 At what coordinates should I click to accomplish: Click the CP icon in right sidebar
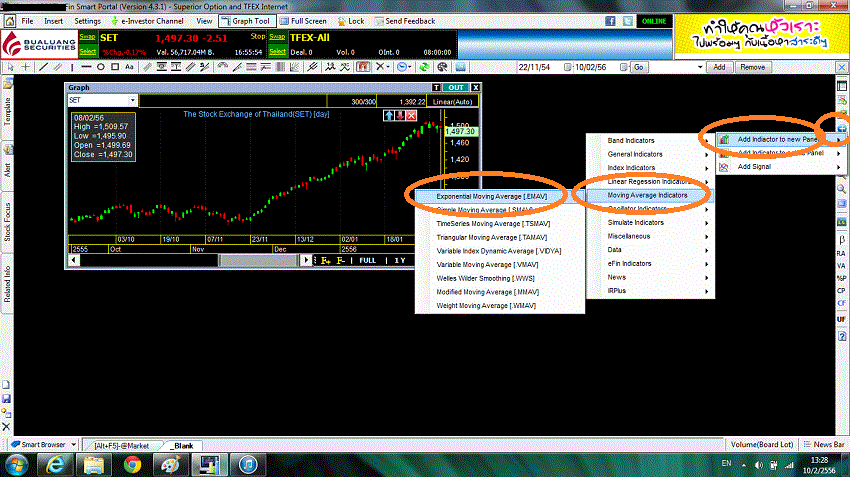tap(841, 291)
